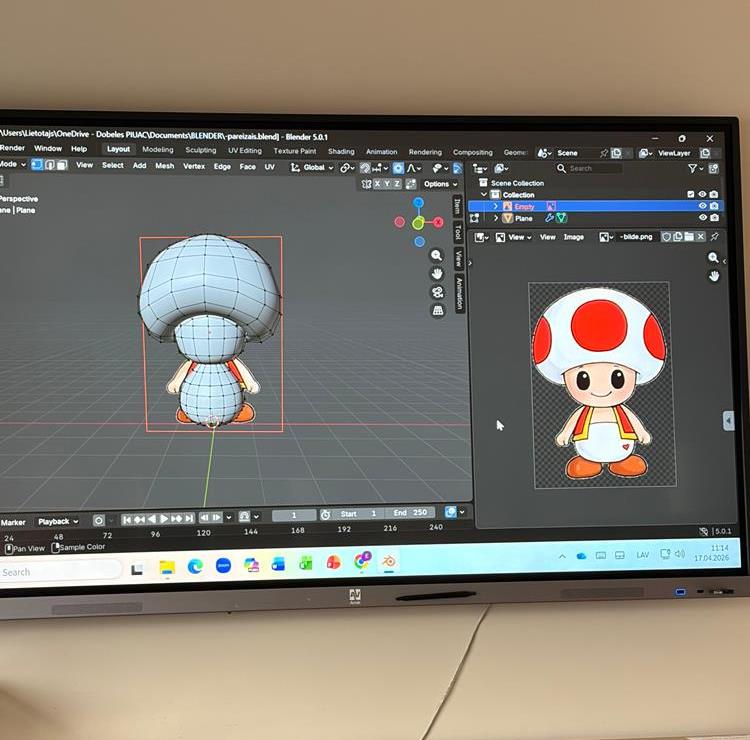Expand the Plane object in outliner
750x740 pixels.
click(496, 218)
